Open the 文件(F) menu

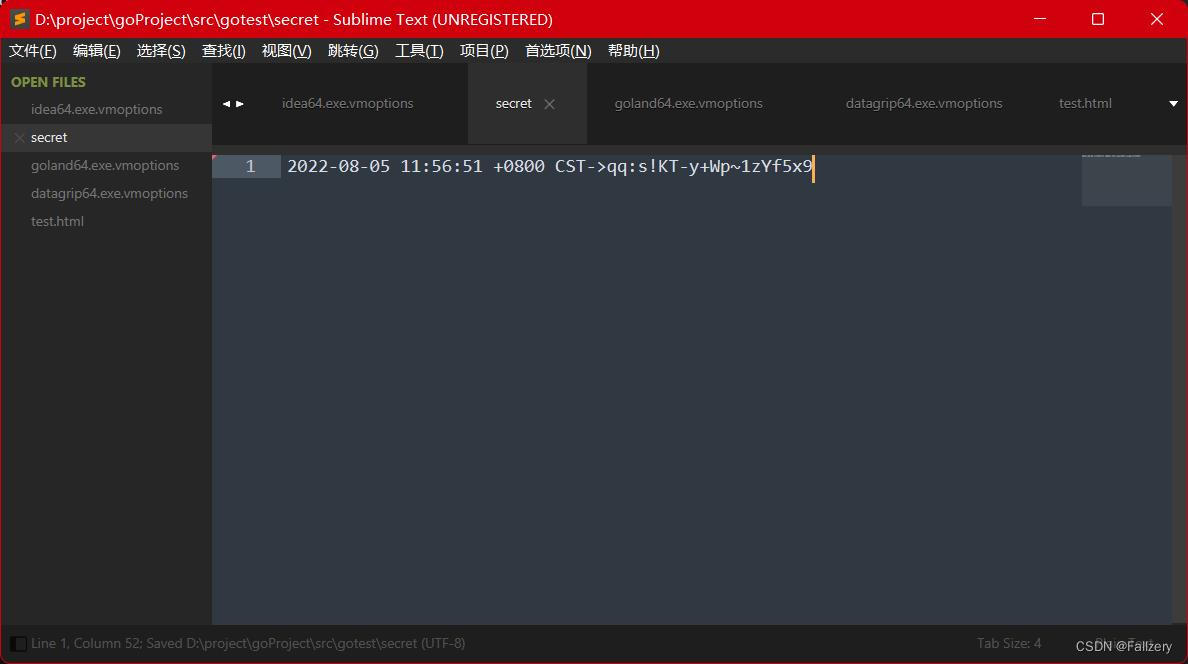point(33,51)
